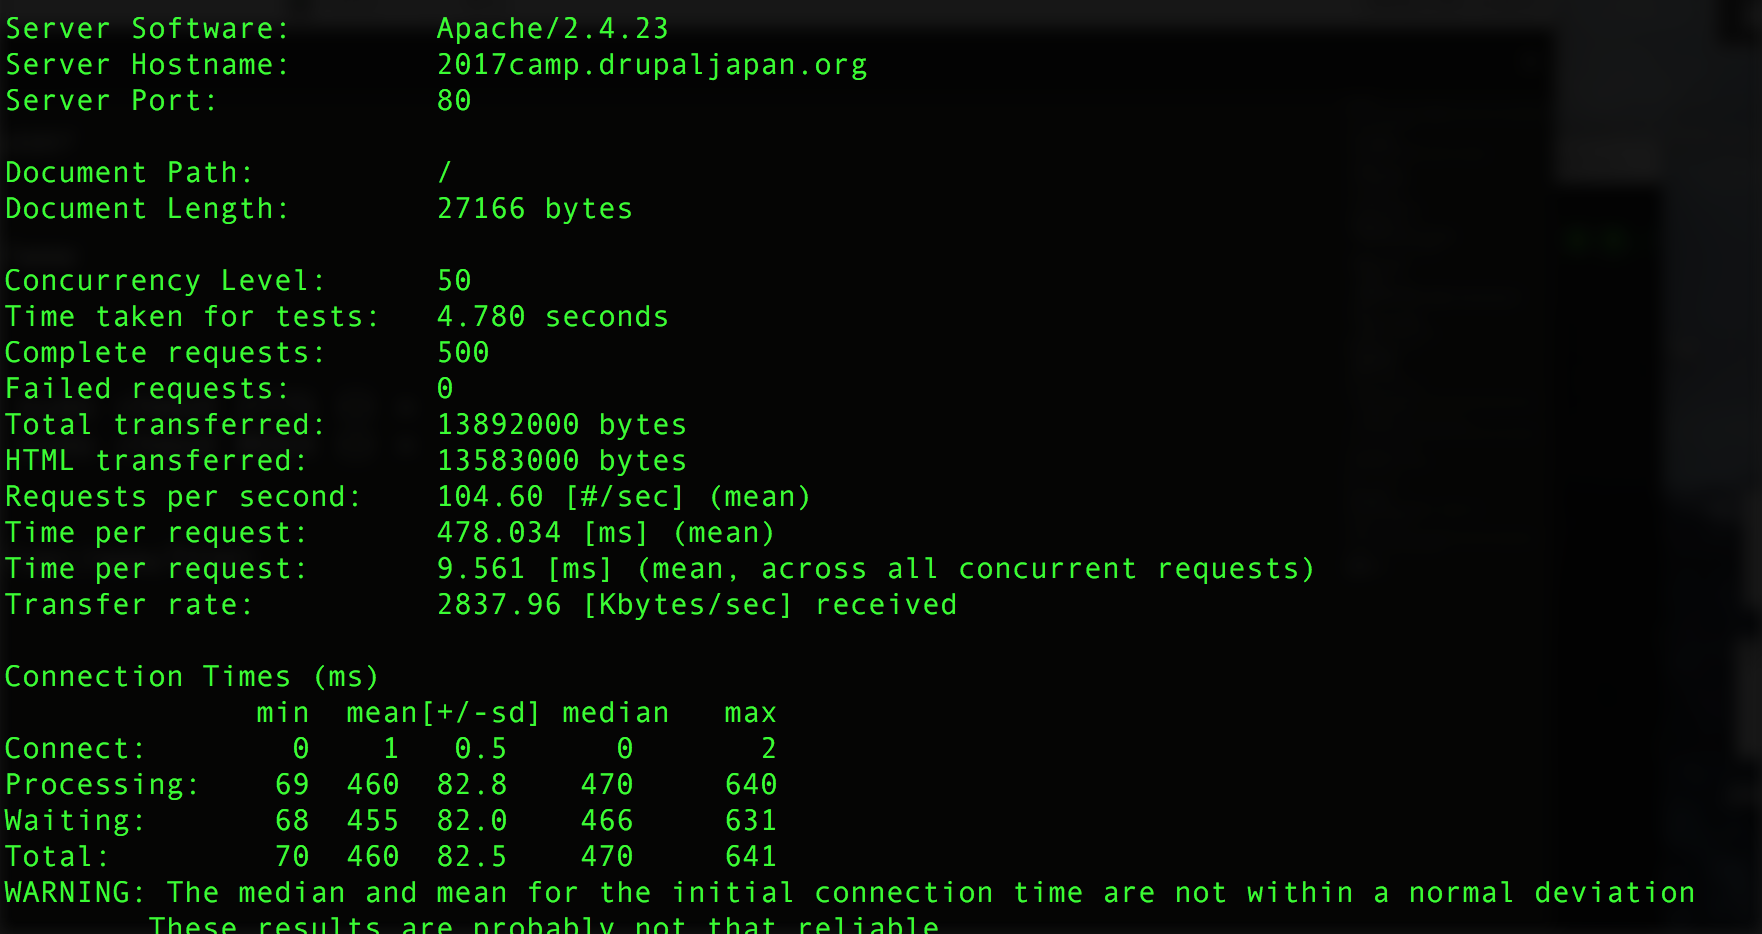Viewport: 1762px width, 934px height.
Task: Click the 13892000 bytes total transferred
Action: click(x=561, y=425)
